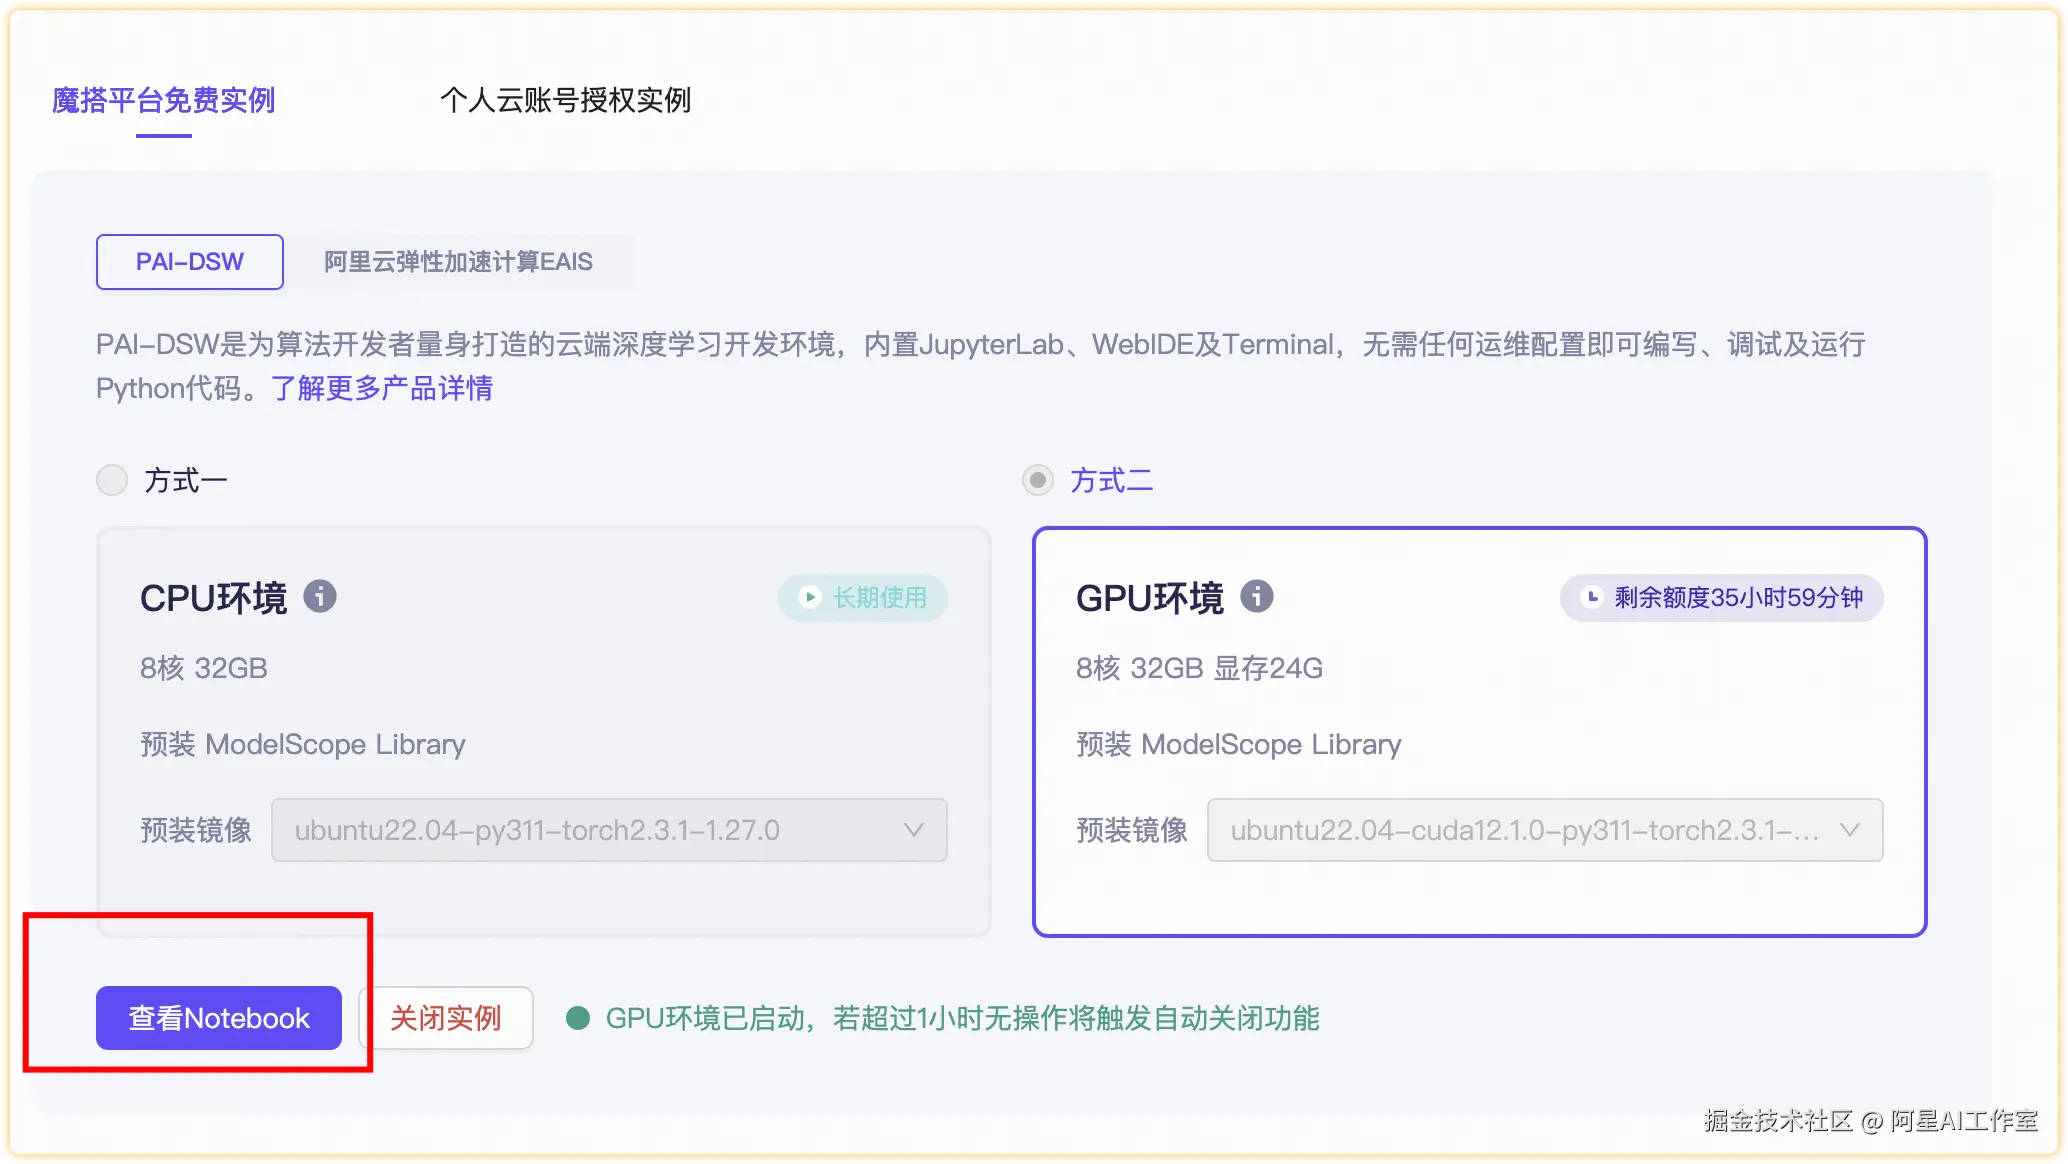2068x1164 pixels.
Task: Click the 关闭实例 button
Action: [x=446, y=1019]
